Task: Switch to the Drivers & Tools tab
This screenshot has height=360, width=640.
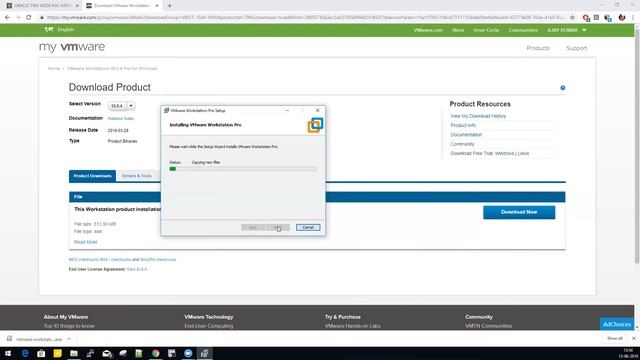Action: pyautogui.click(x=136, y=176)
